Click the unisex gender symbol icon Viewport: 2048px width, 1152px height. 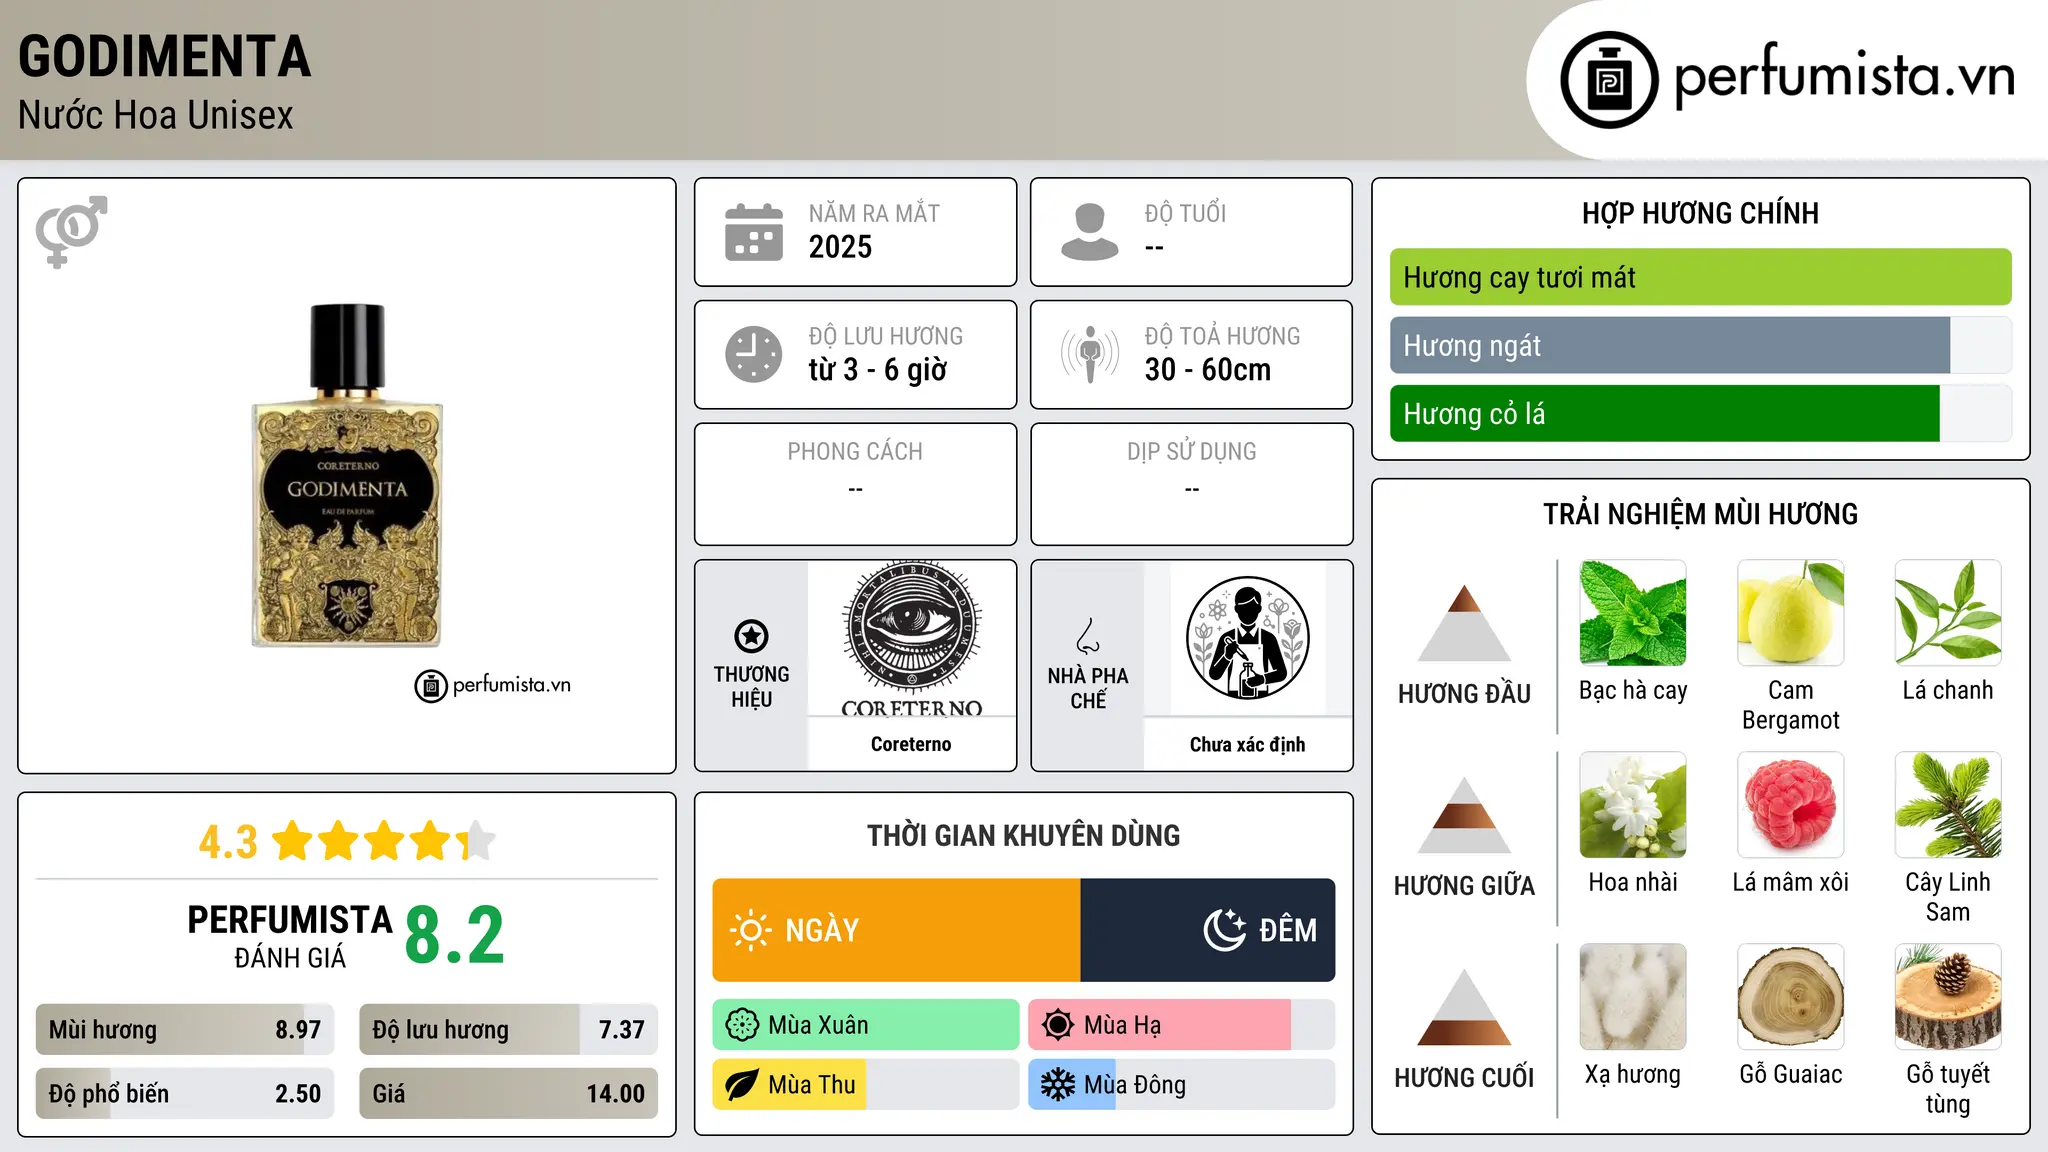71,232
